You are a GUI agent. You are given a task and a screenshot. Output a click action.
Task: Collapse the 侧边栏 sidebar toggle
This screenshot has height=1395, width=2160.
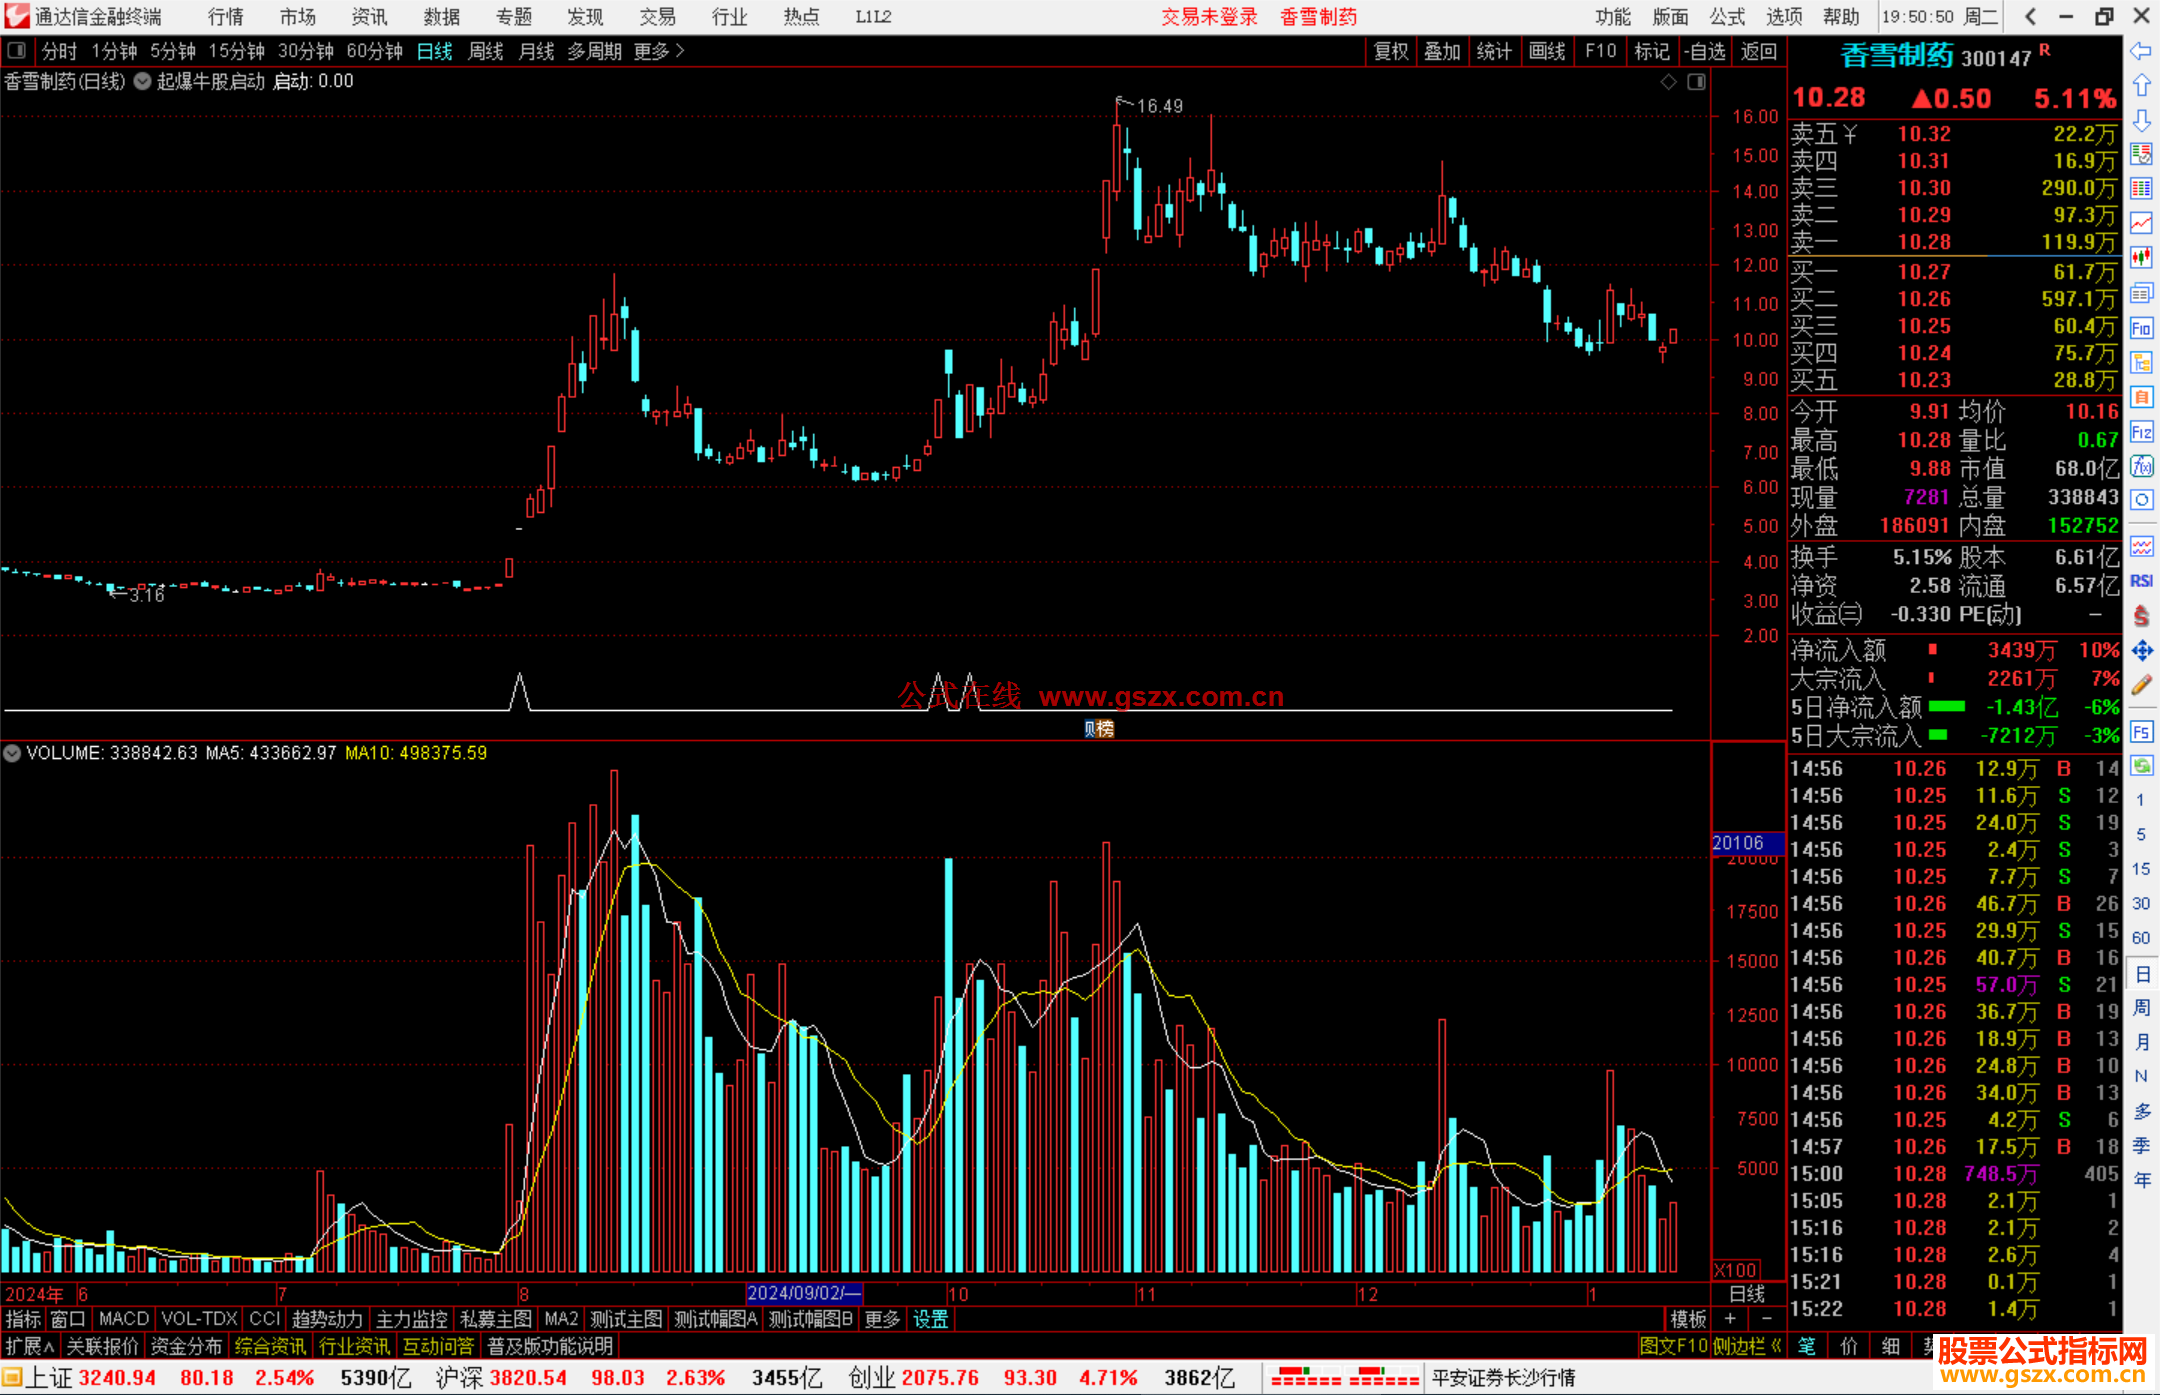click(1747, 1346)
